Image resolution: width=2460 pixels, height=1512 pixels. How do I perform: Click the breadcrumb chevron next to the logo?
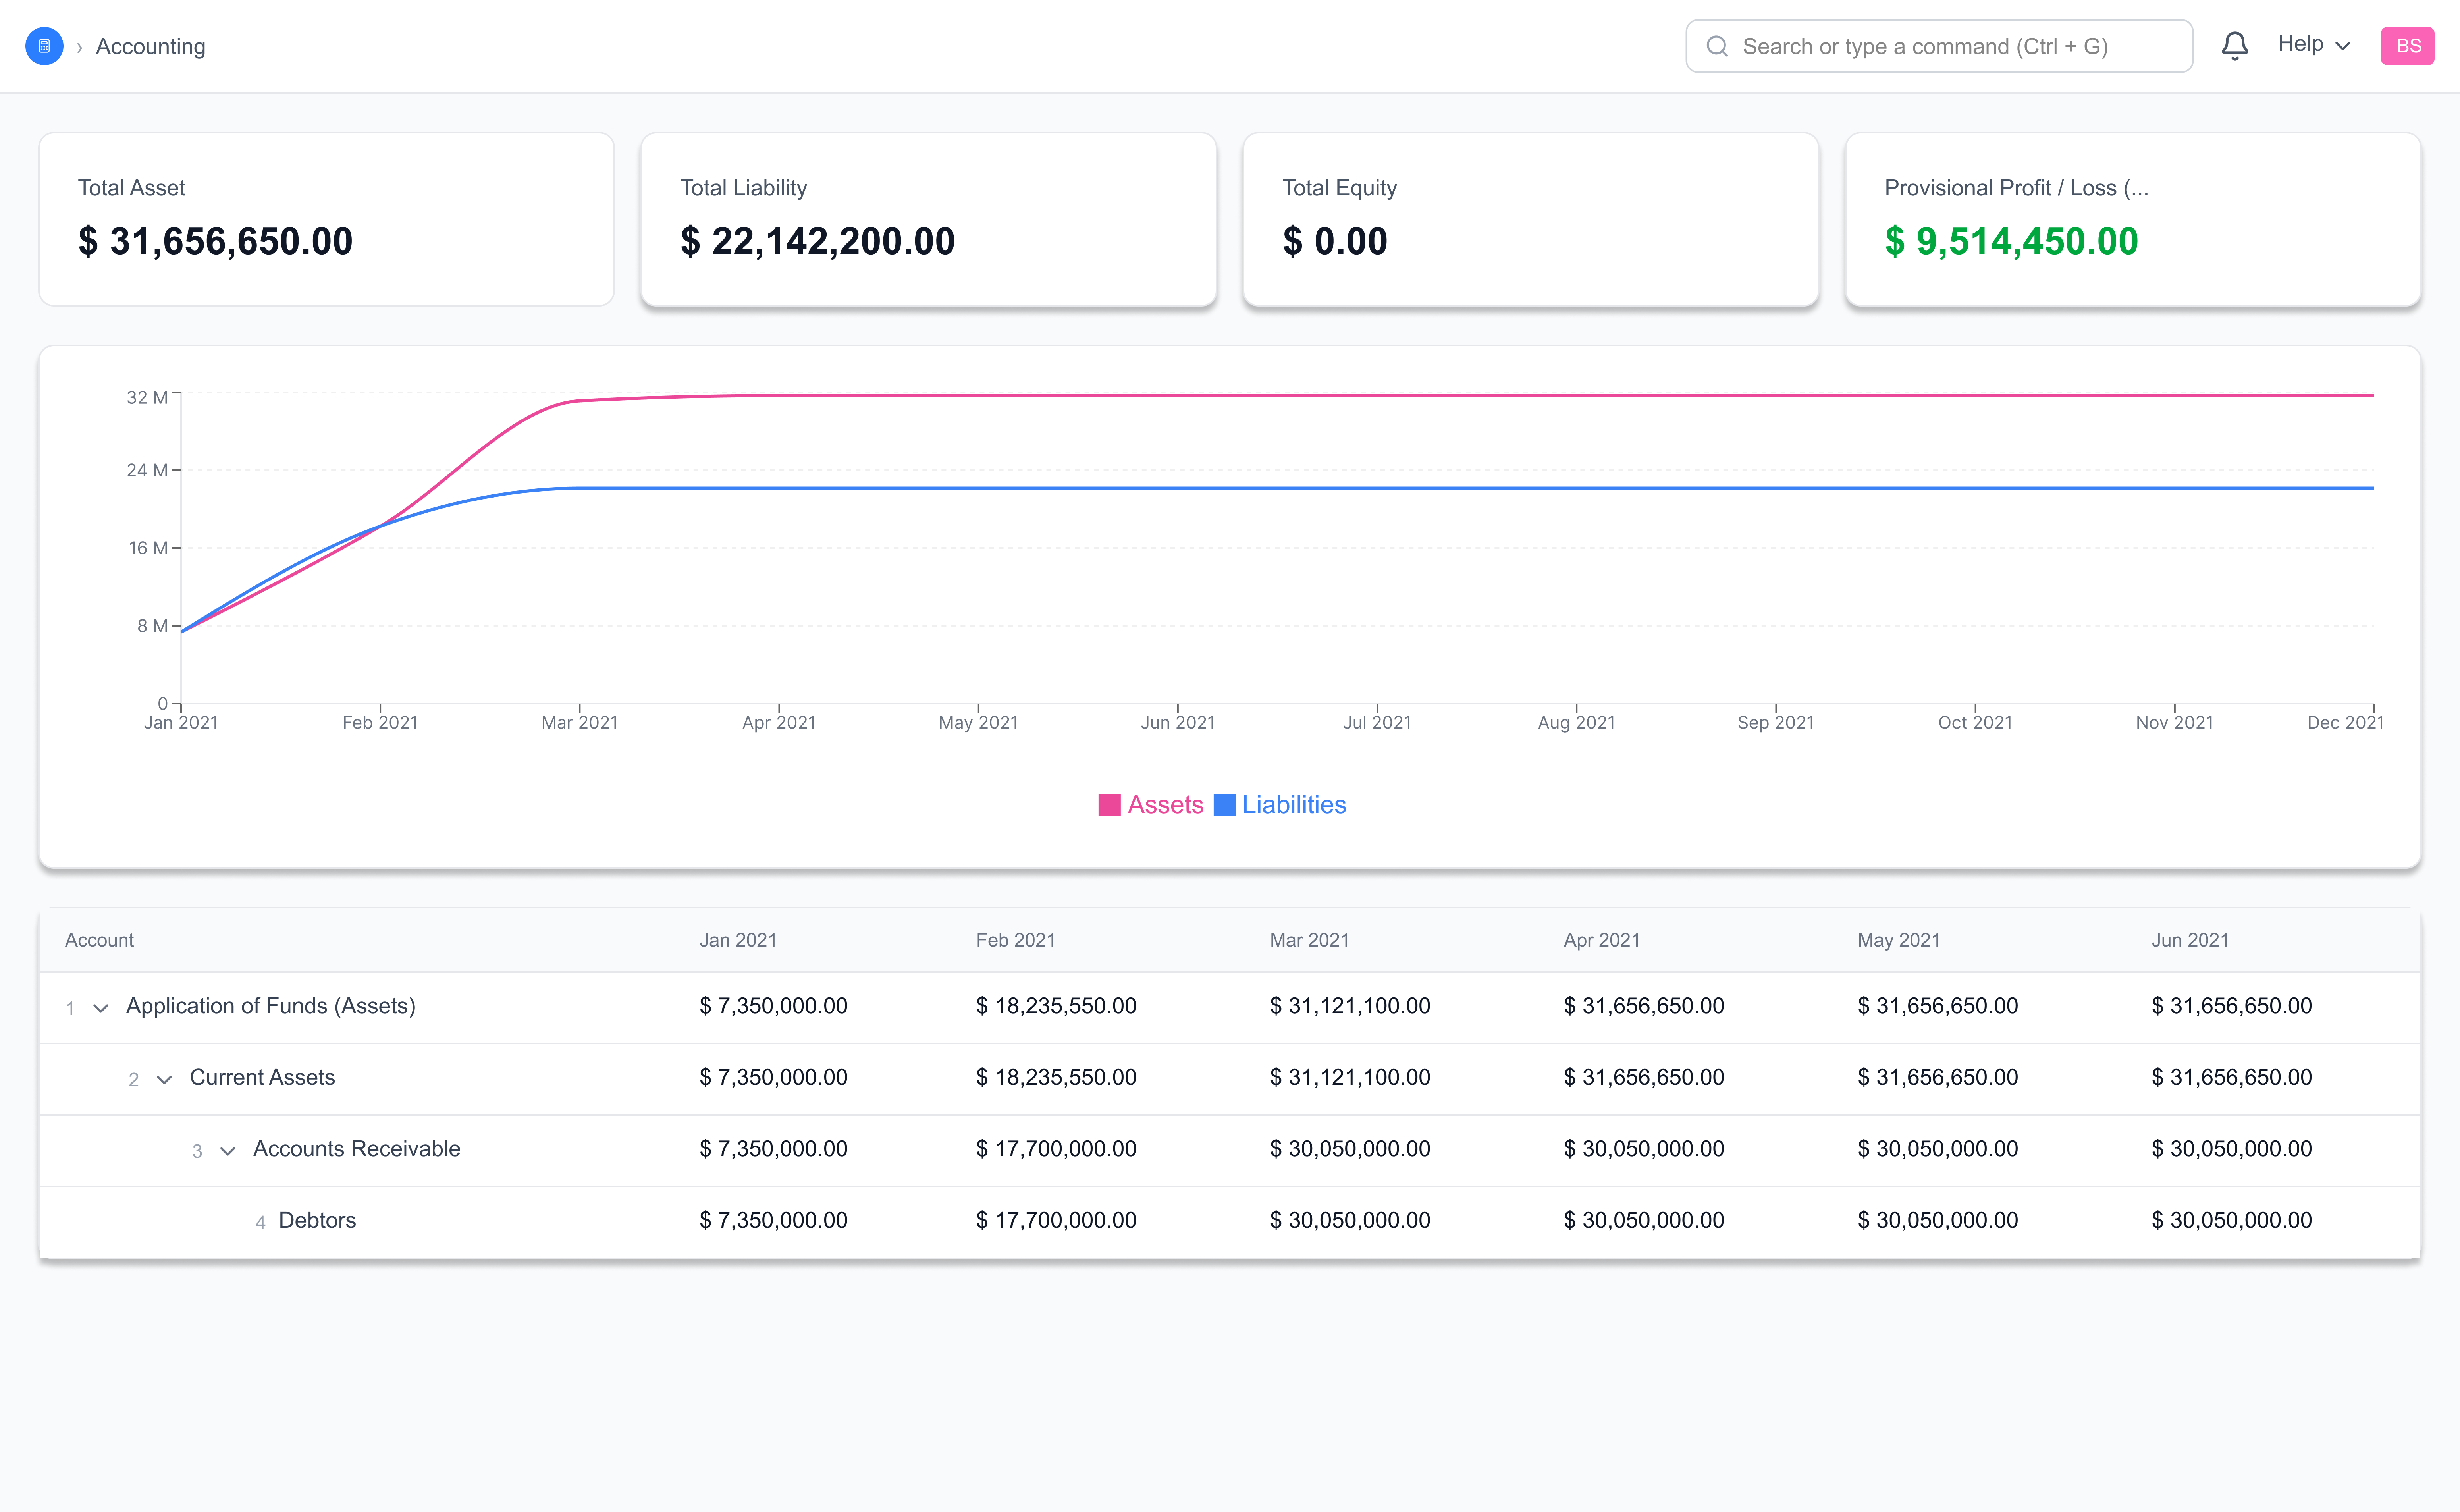click(x=79, y=46)
